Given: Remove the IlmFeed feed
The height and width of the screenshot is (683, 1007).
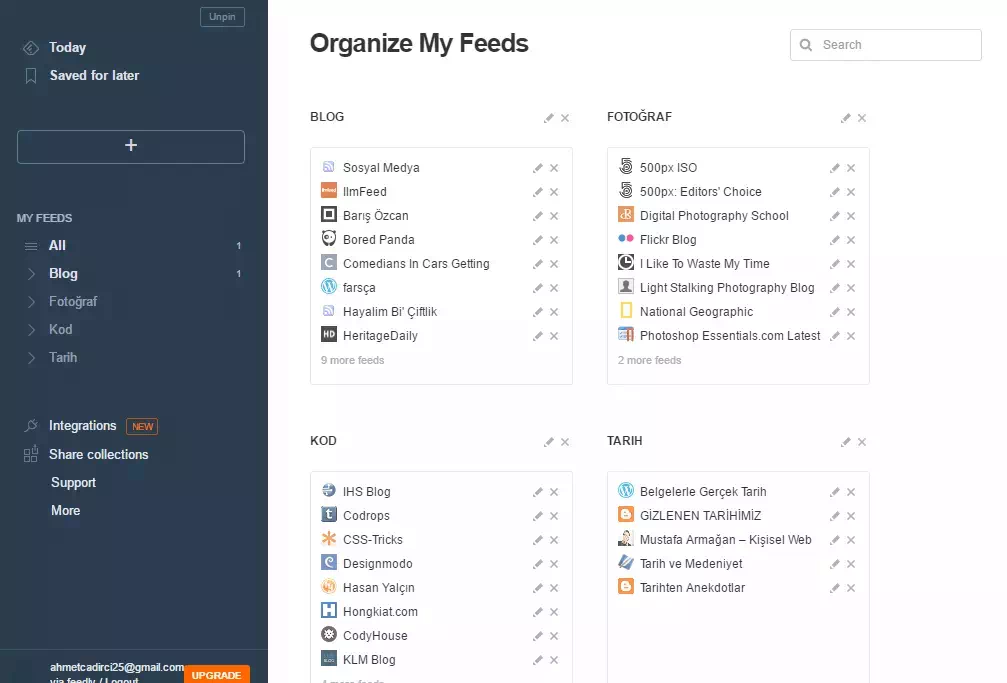Looking at the screenshot, I should [x=554, y=192].
